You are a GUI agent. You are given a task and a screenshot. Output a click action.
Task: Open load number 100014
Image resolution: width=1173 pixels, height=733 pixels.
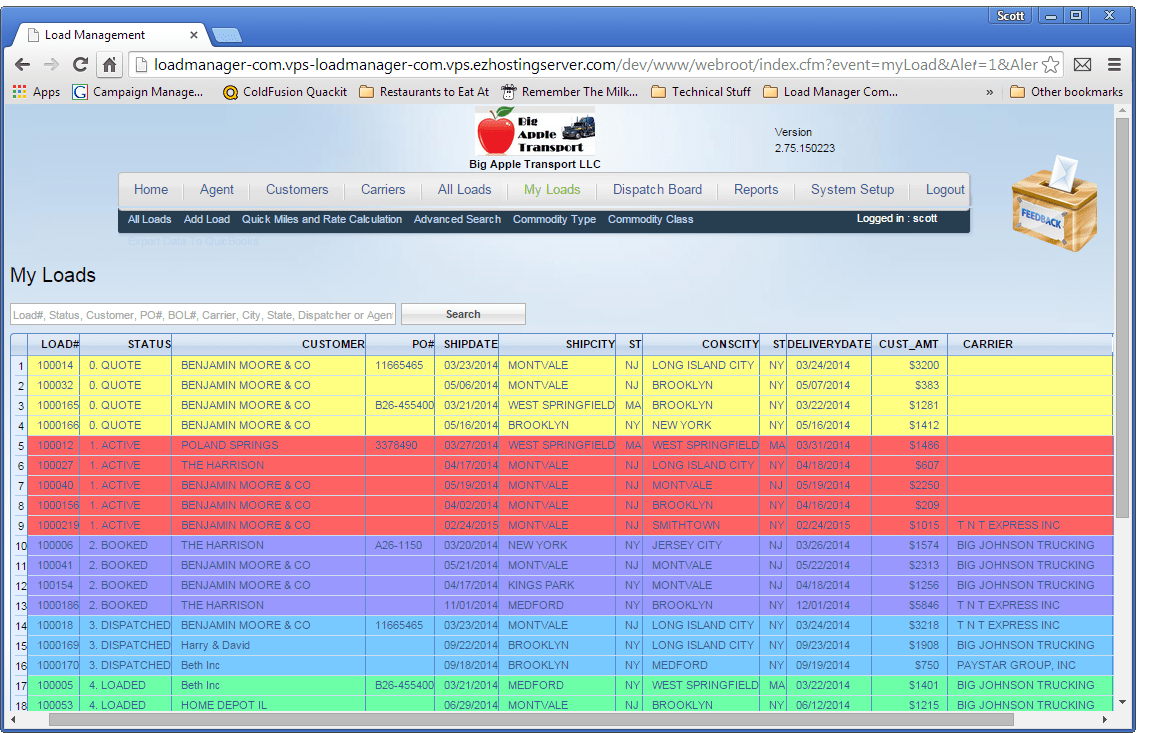point(54,365)
